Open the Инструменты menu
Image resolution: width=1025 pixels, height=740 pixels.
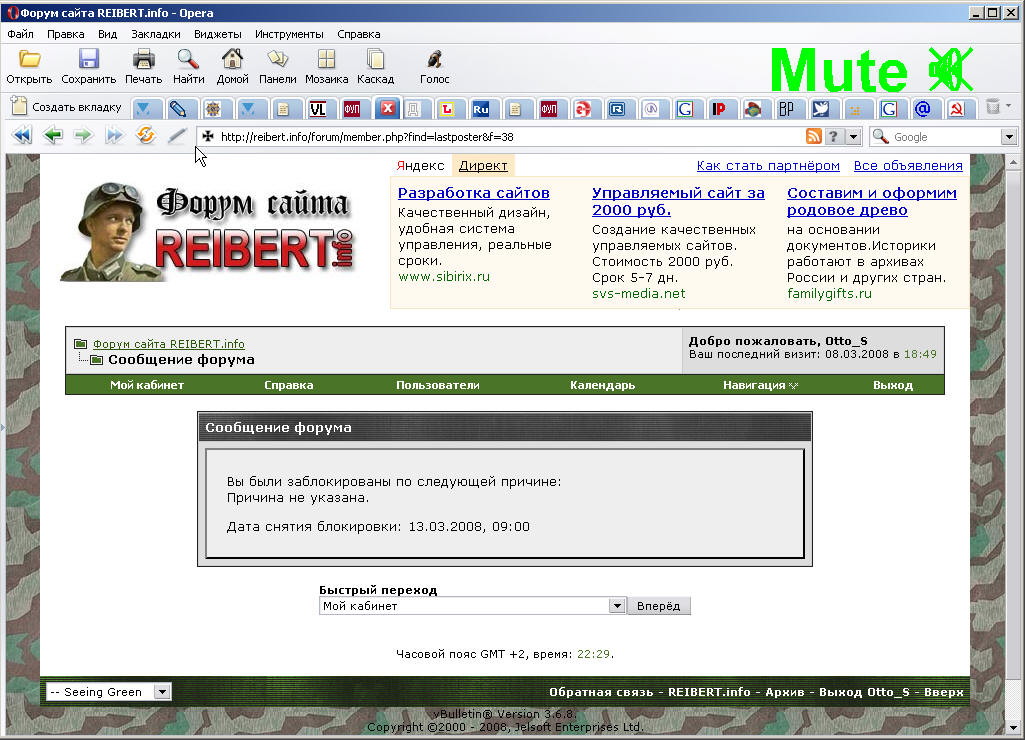tap(288, 33)
